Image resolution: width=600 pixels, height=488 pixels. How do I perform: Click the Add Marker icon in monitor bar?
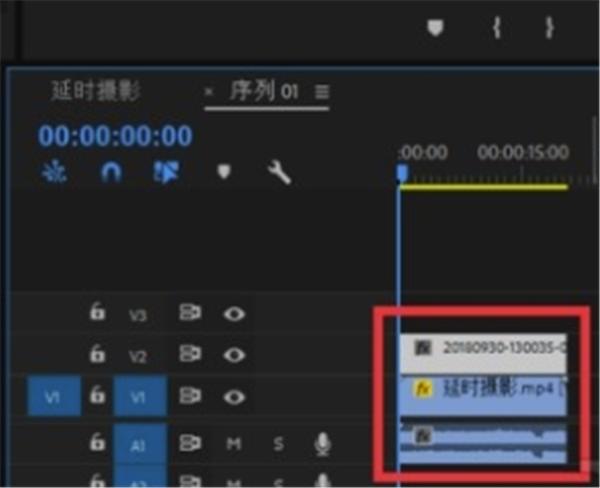[435, 28]
